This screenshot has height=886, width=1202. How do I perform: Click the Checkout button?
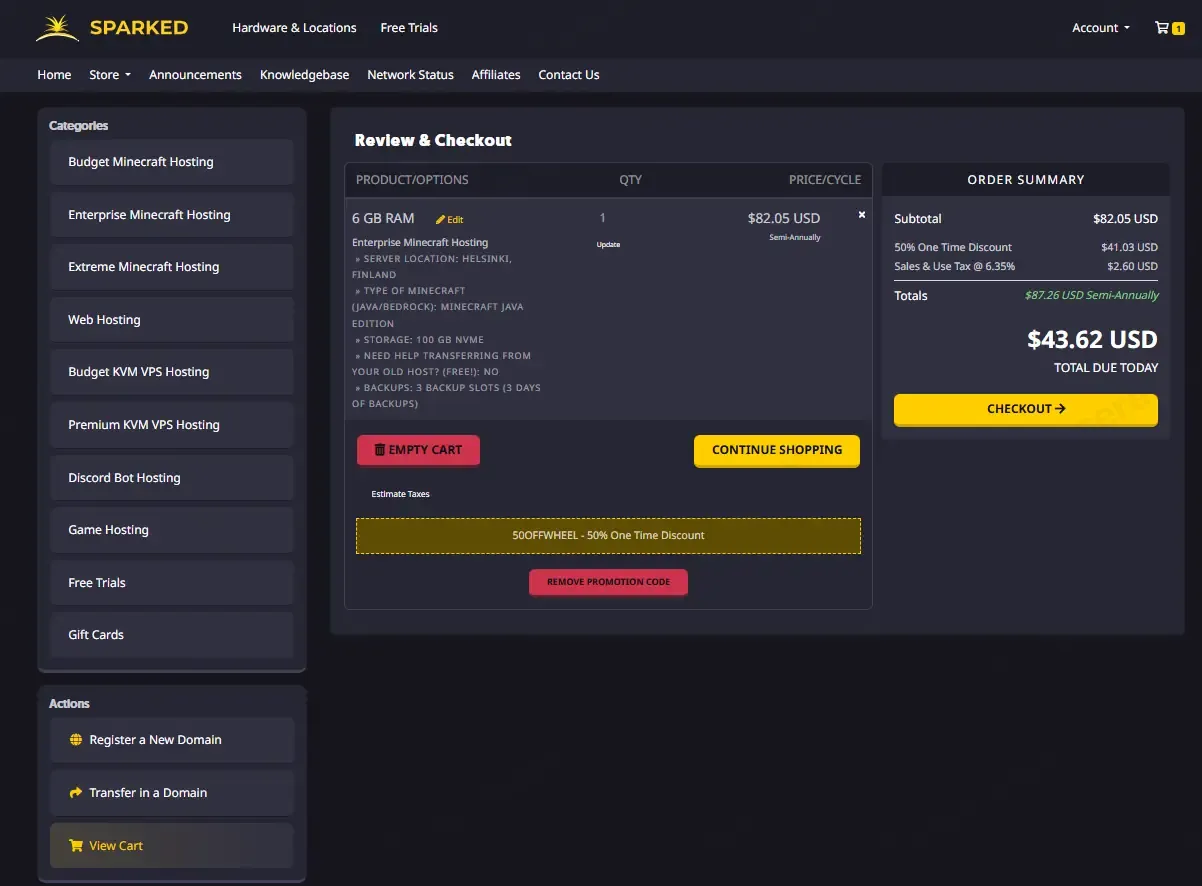pos(1026,409)
